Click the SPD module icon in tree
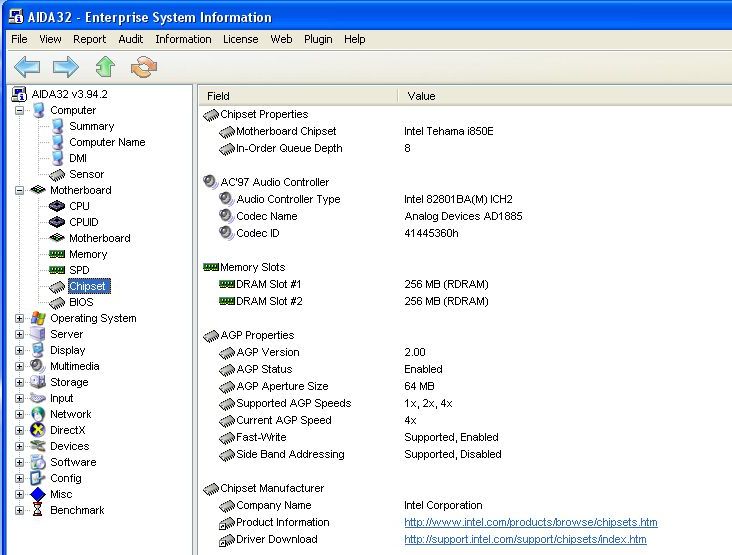Screen dimensions: 732x555 [57, 270]
